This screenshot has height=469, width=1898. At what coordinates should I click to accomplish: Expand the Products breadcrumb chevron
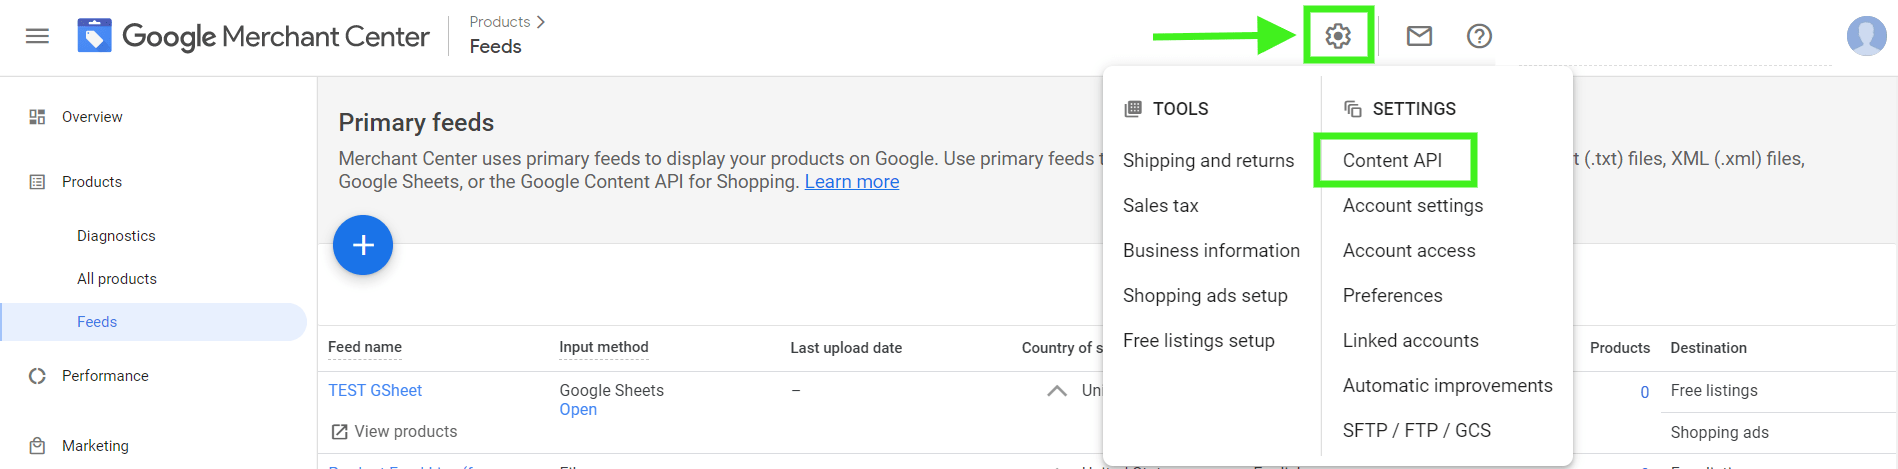coord(541,22)
